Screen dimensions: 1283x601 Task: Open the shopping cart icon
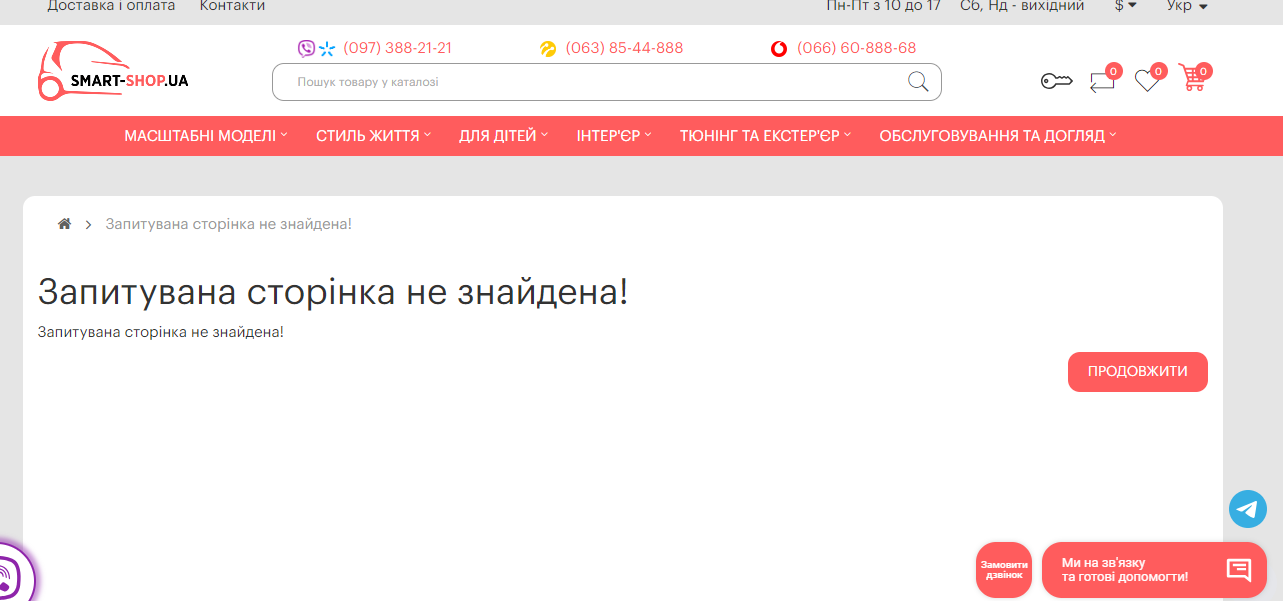point(1192,79)
